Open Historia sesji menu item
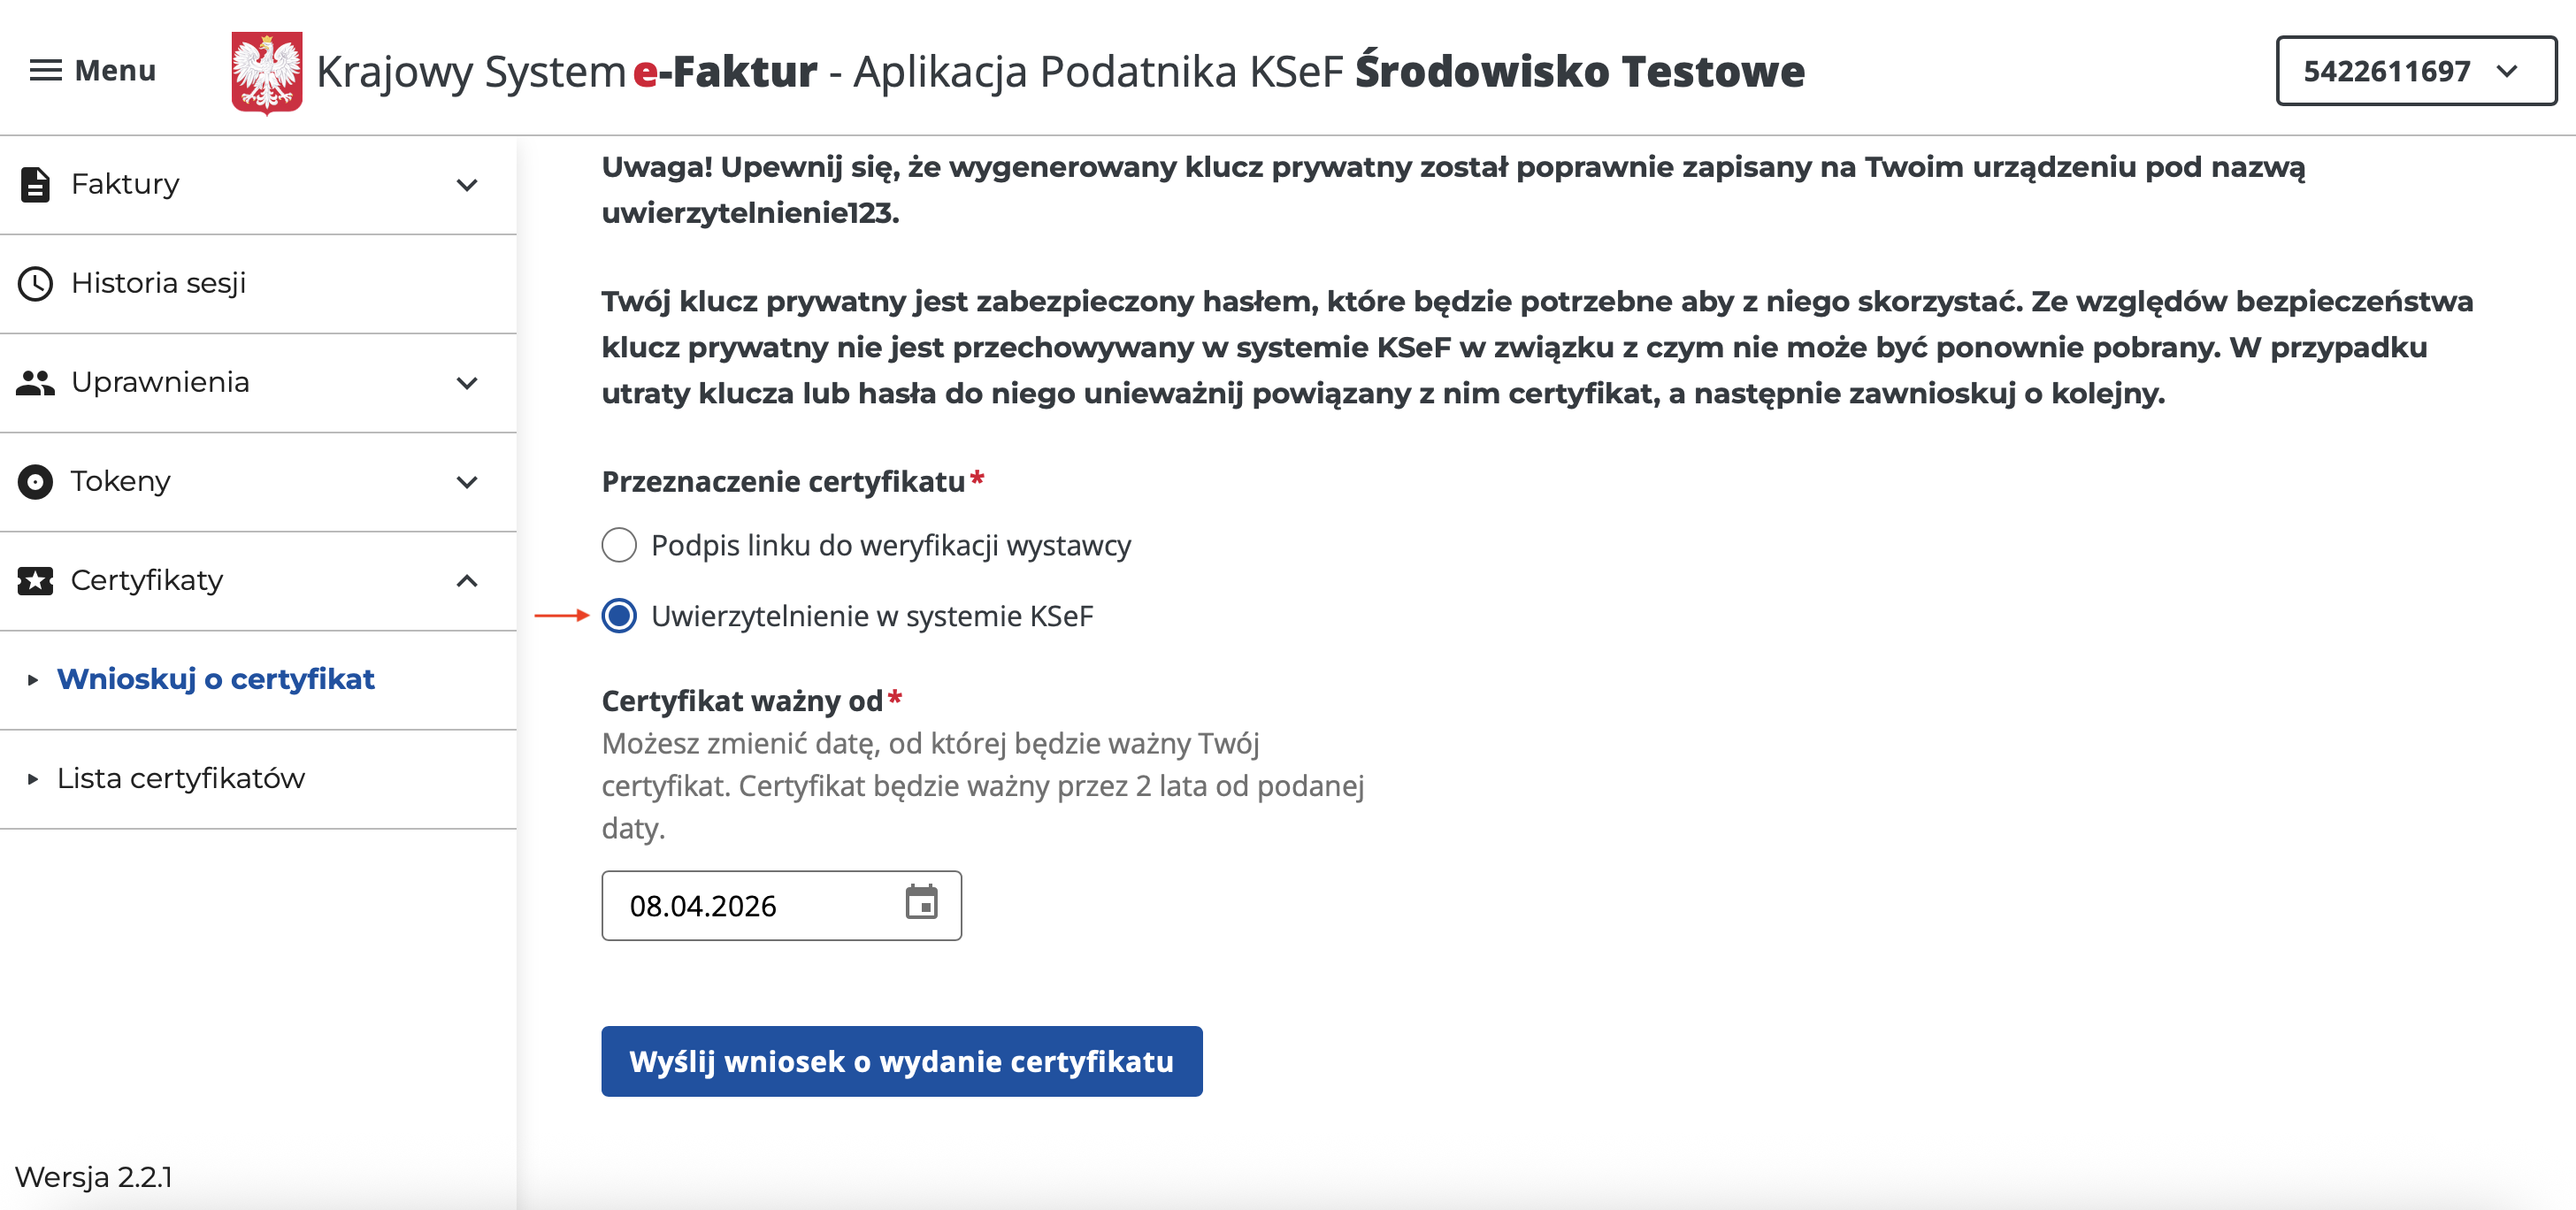This screenshot has width=2576, height=1210. click(159, 283)
